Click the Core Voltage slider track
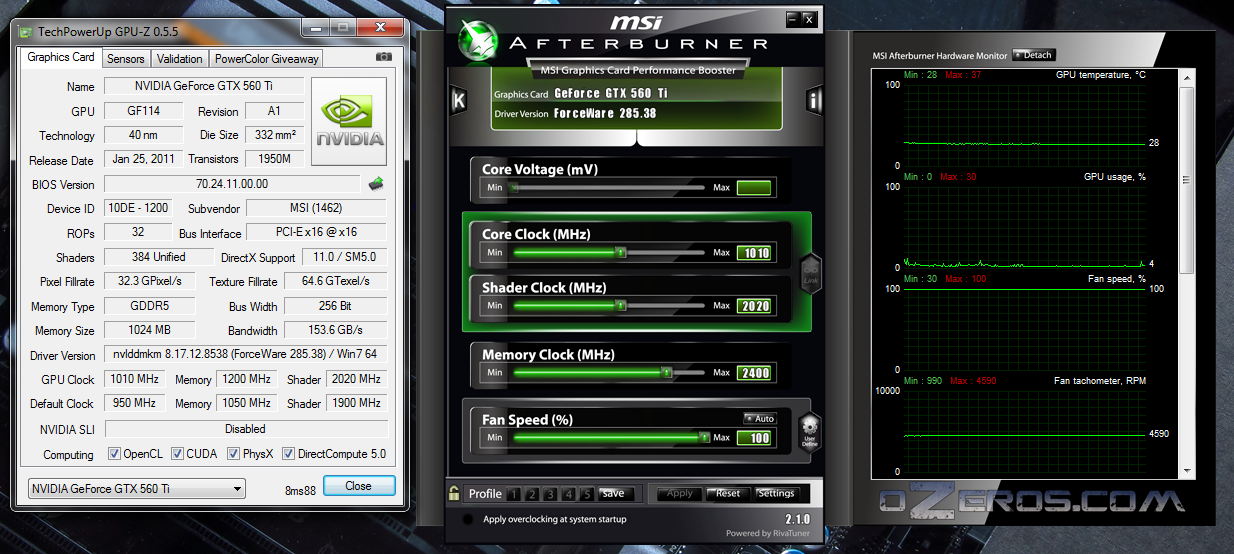The height and width of the screenshot is (554, 1234). (x=608, y=187)
